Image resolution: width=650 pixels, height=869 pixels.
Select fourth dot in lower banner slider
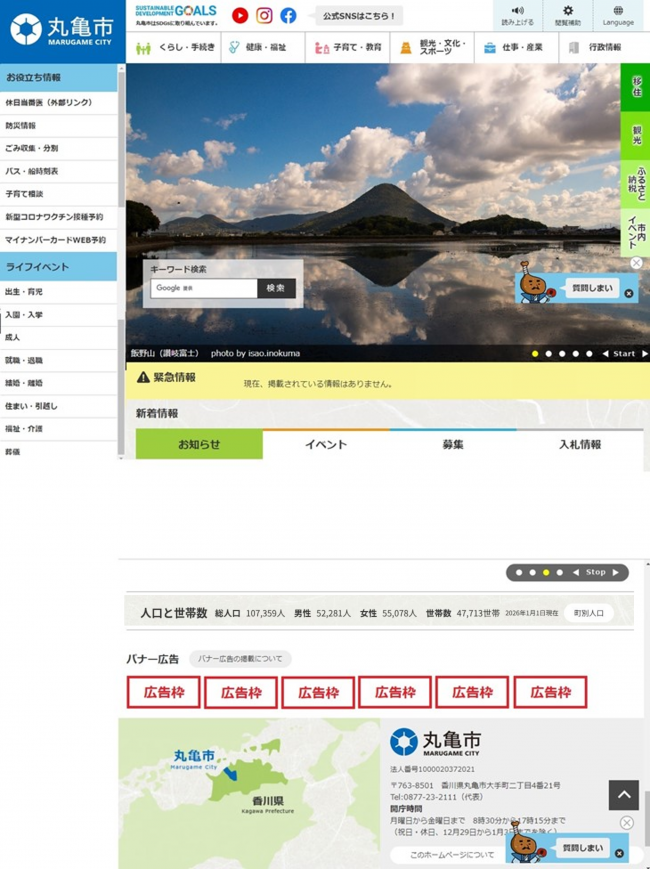click(x=560, y=572)
